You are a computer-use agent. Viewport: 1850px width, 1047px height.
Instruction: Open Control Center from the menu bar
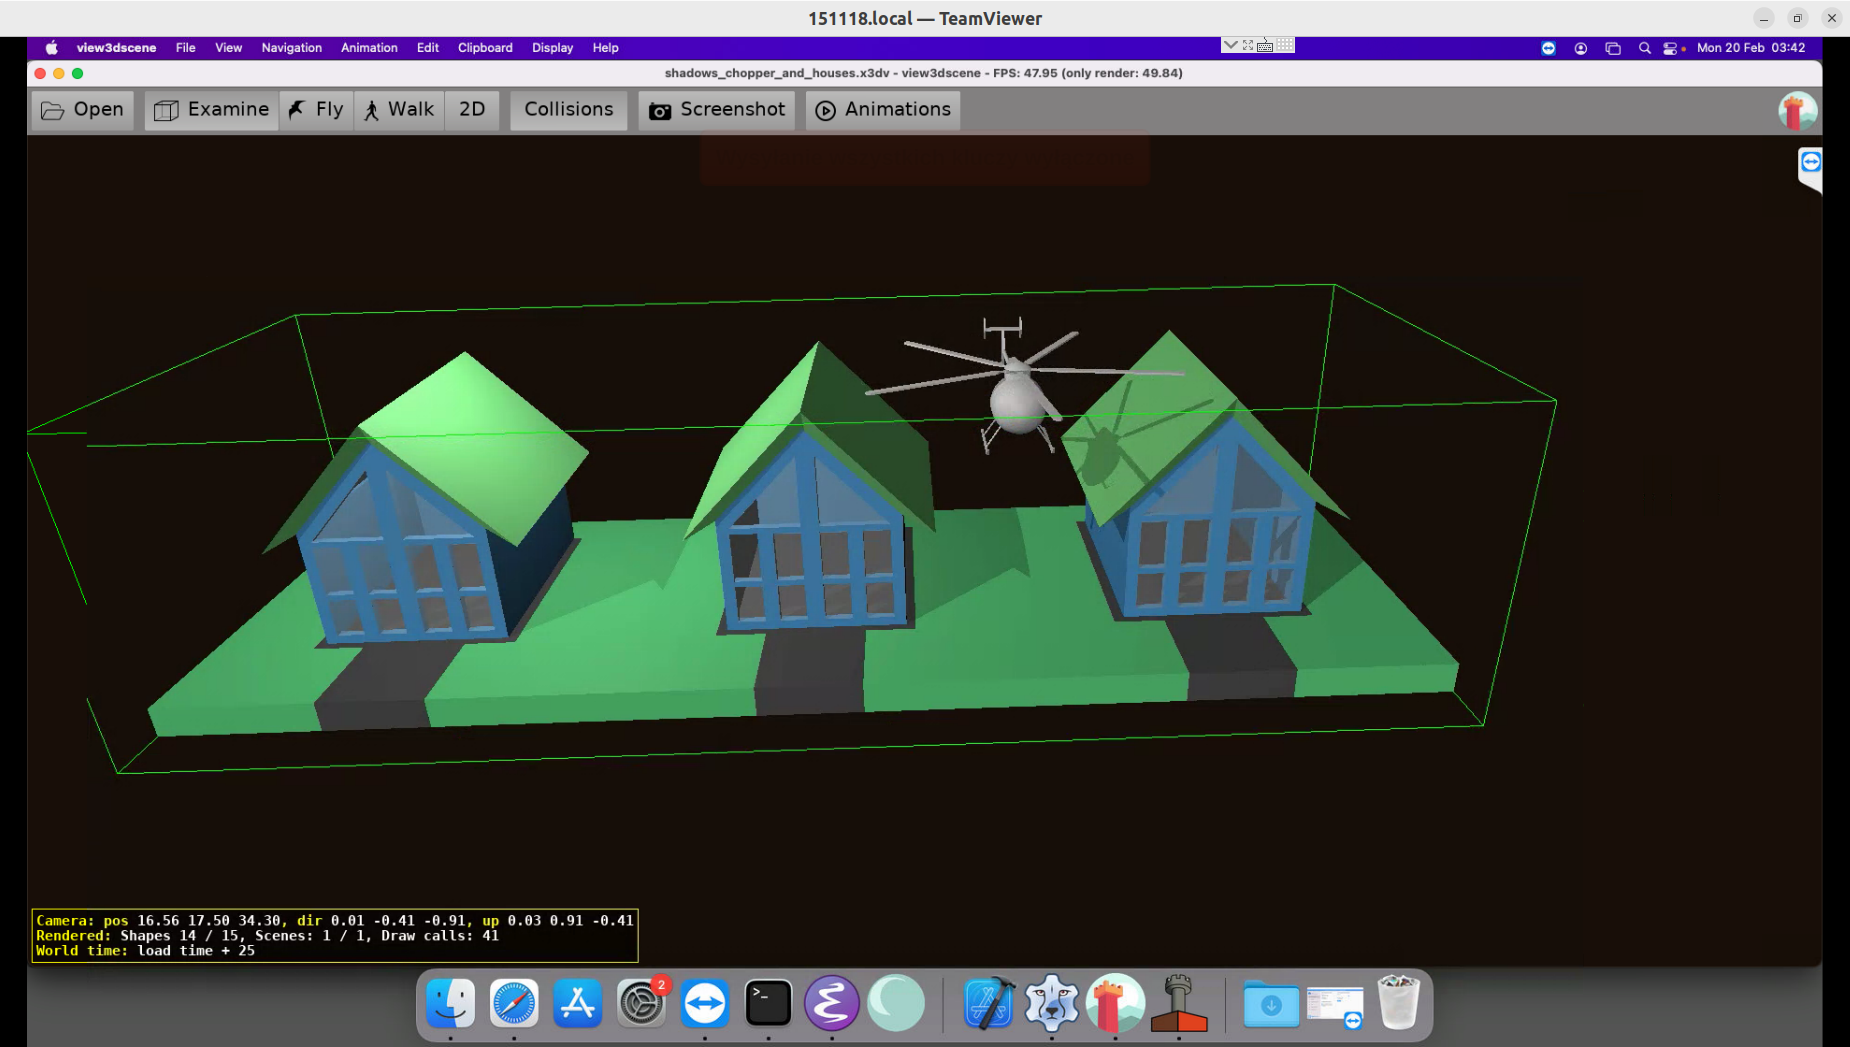click(1671, 47)
